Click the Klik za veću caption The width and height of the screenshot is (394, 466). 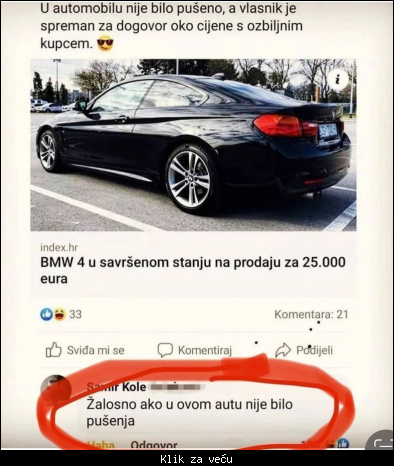pyautogui.click(x=196, y=459)
